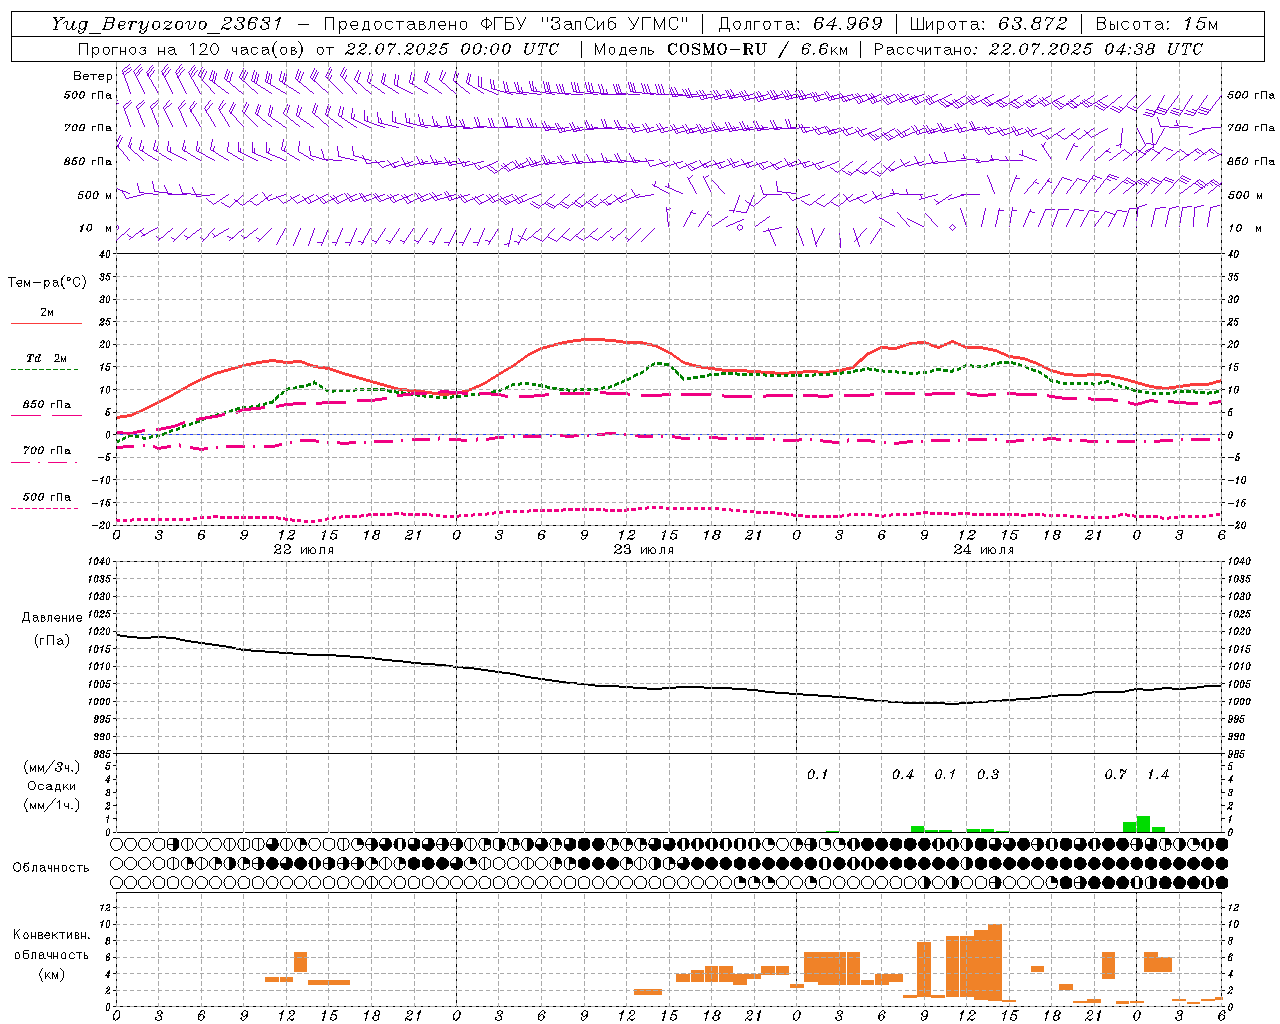Select the provider text ФГБУ "ЗапСиб УГМС"
The image size is (1280, 1024).
[583, 24]
